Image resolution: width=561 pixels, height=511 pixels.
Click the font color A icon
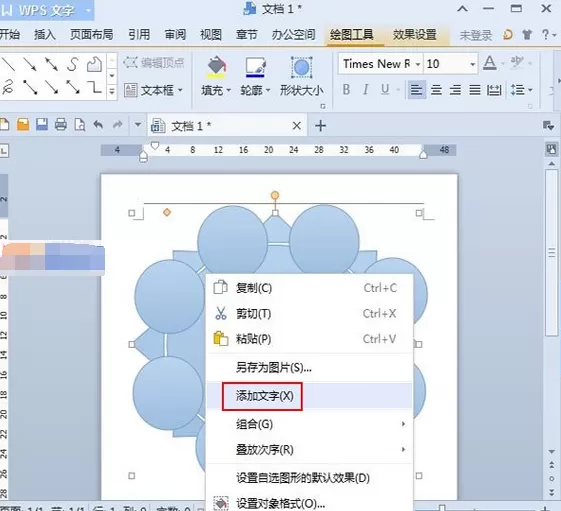489,64
